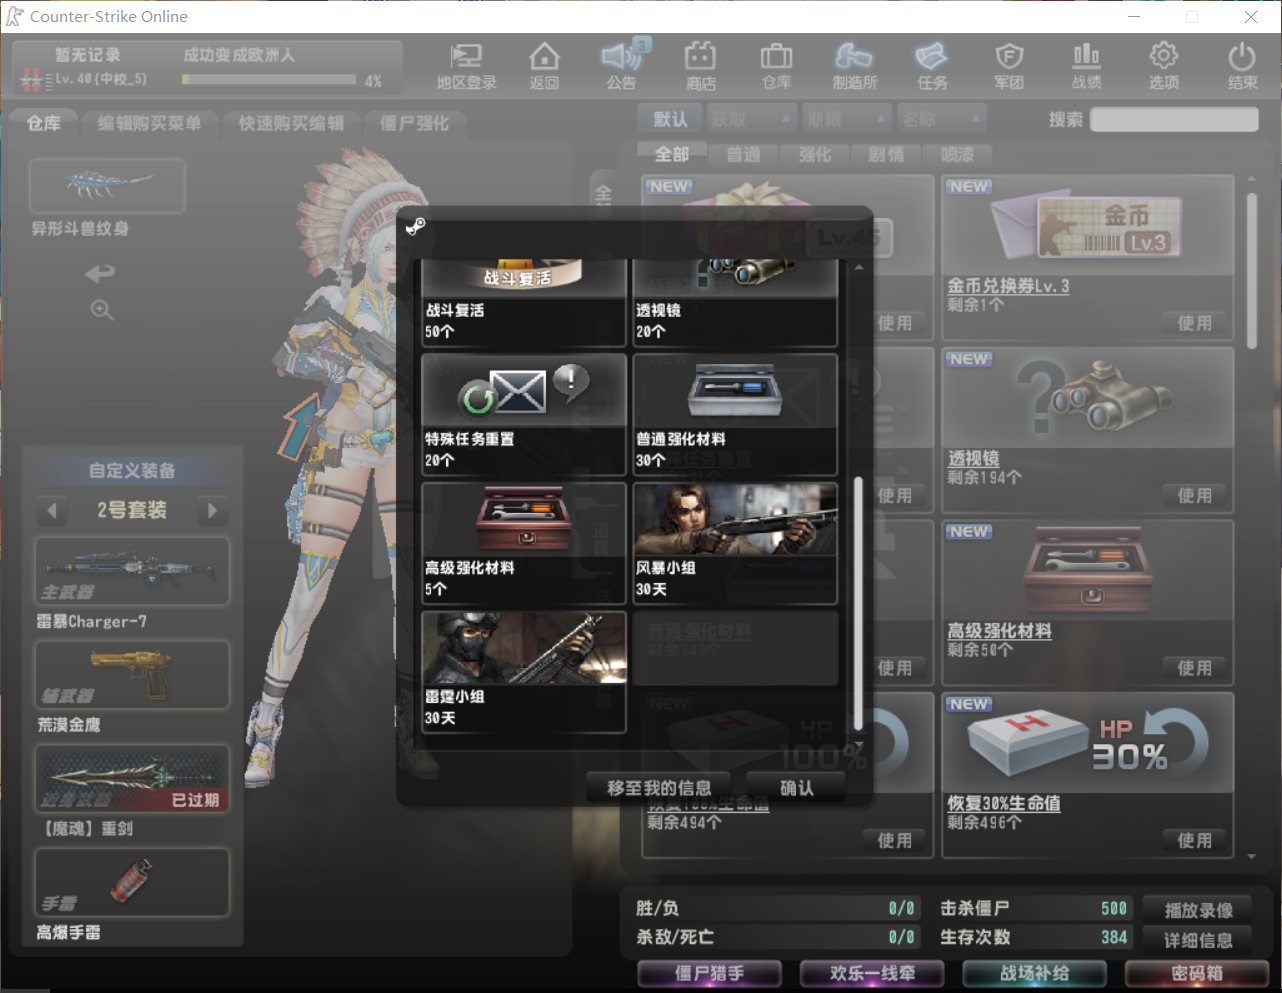The image size is (1282, 993).
Task: Click the popup list scrollbar
Action: (x=858, y=603)
